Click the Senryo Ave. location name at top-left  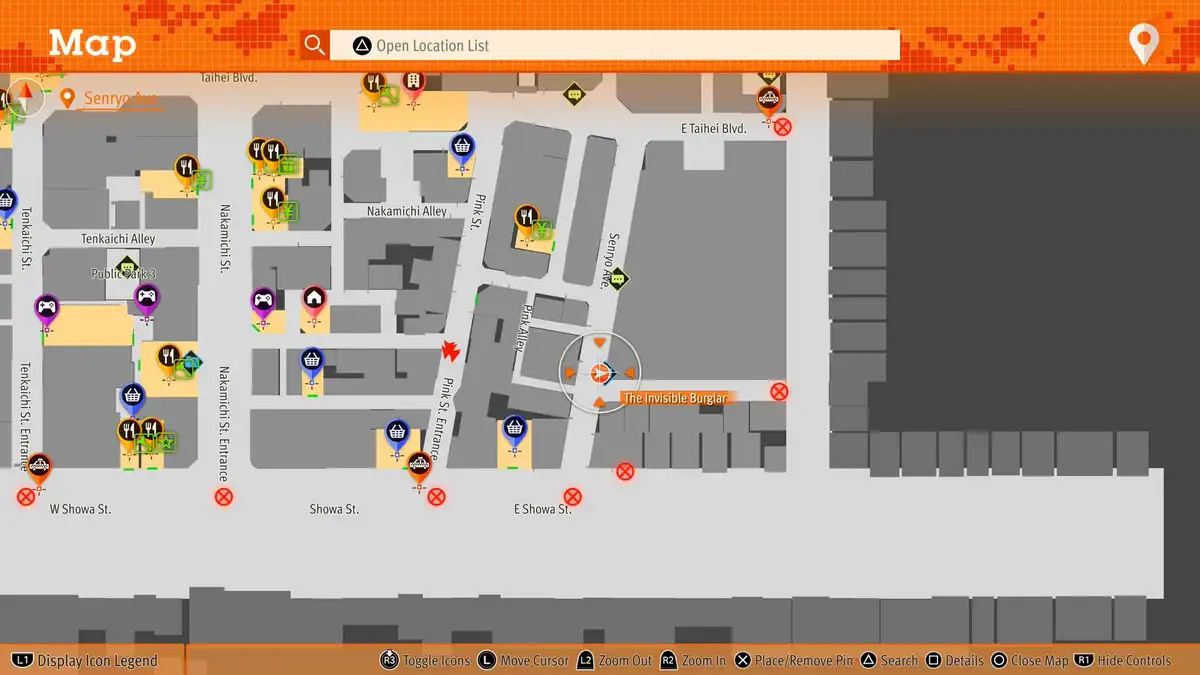pyautogui.click(x=120, y=99)
